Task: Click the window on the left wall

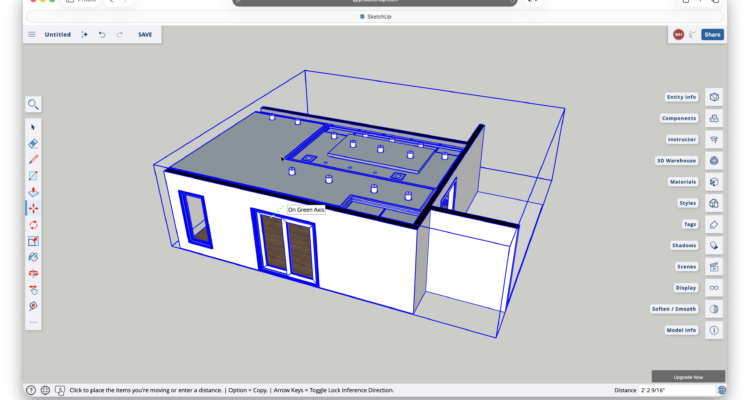Action: point(196,220)
